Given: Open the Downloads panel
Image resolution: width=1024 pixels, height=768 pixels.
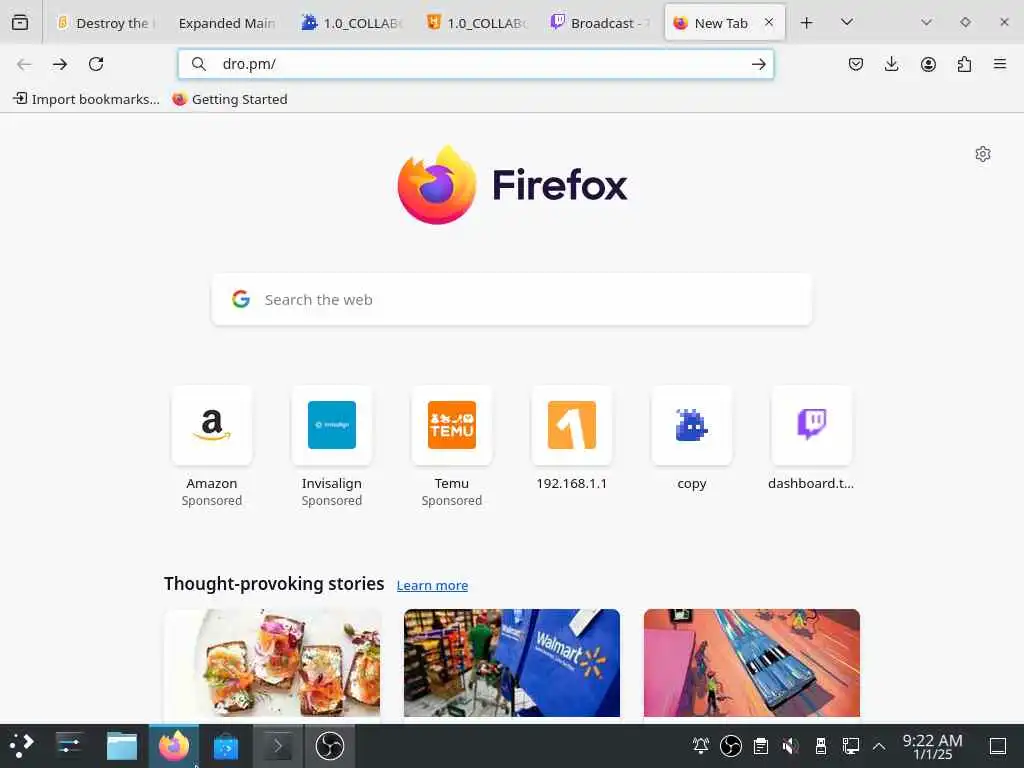Looking at the screenshot, I should (891, 64).
